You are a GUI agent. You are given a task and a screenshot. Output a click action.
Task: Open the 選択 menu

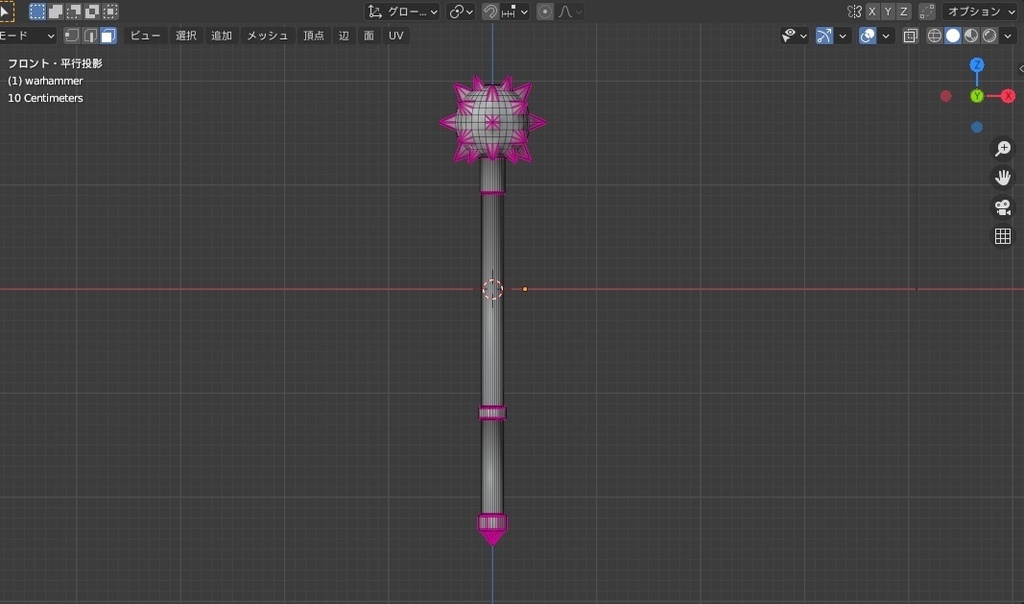[x=186, y=35]
